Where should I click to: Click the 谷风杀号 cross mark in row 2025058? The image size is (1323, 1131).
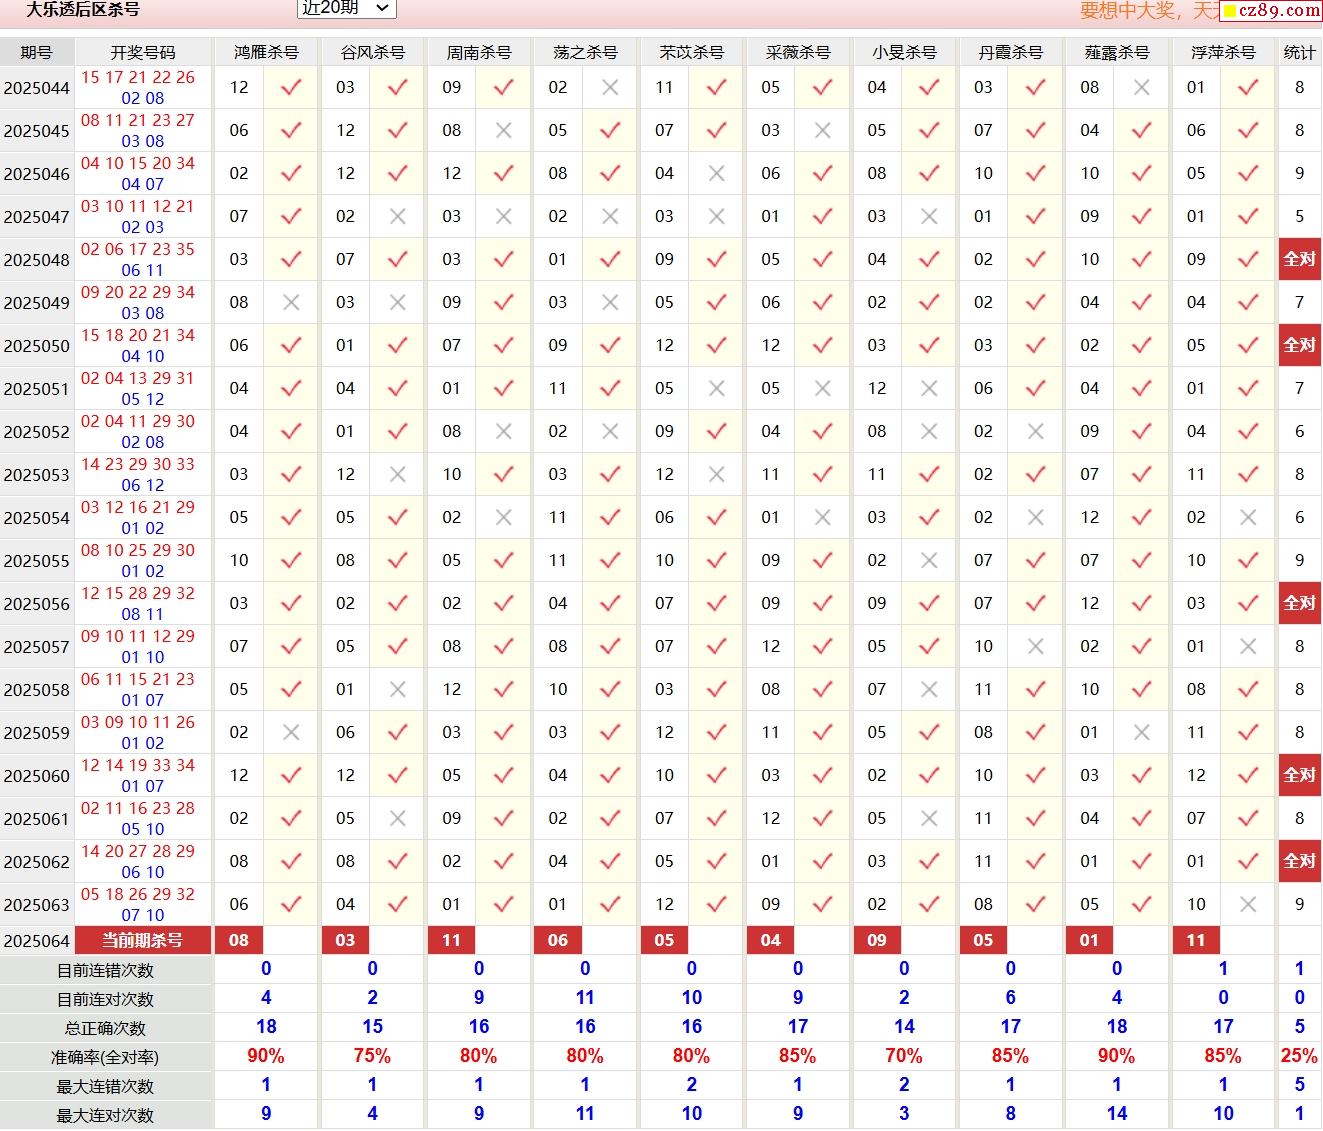[x=397, y=690]
